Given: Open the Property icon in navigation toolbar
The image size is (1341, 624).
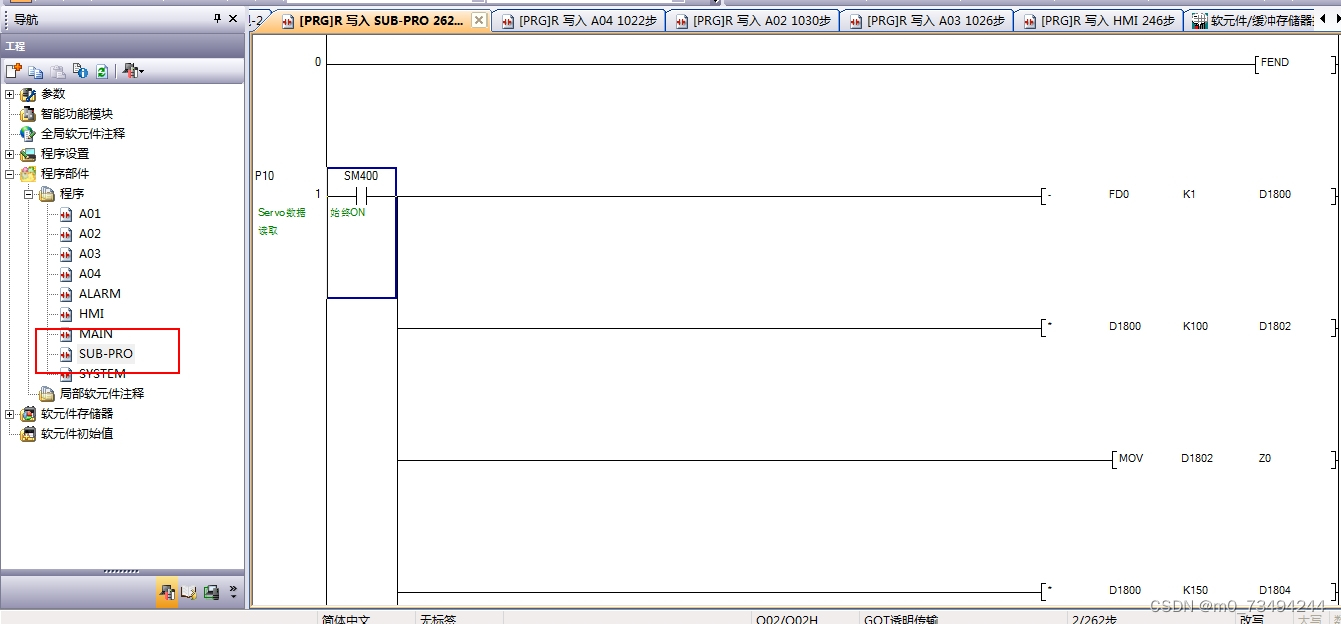Looking at the screenshot, I should 80,71.
